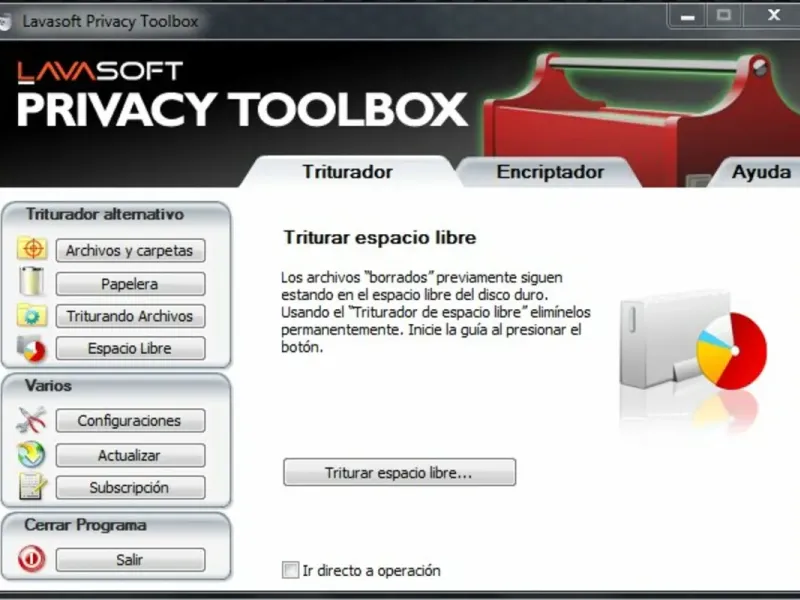The height and width of the screenshot is (600, 800).
Task: Click the globe refresh icon beside Actualizar
Action: 32,455
